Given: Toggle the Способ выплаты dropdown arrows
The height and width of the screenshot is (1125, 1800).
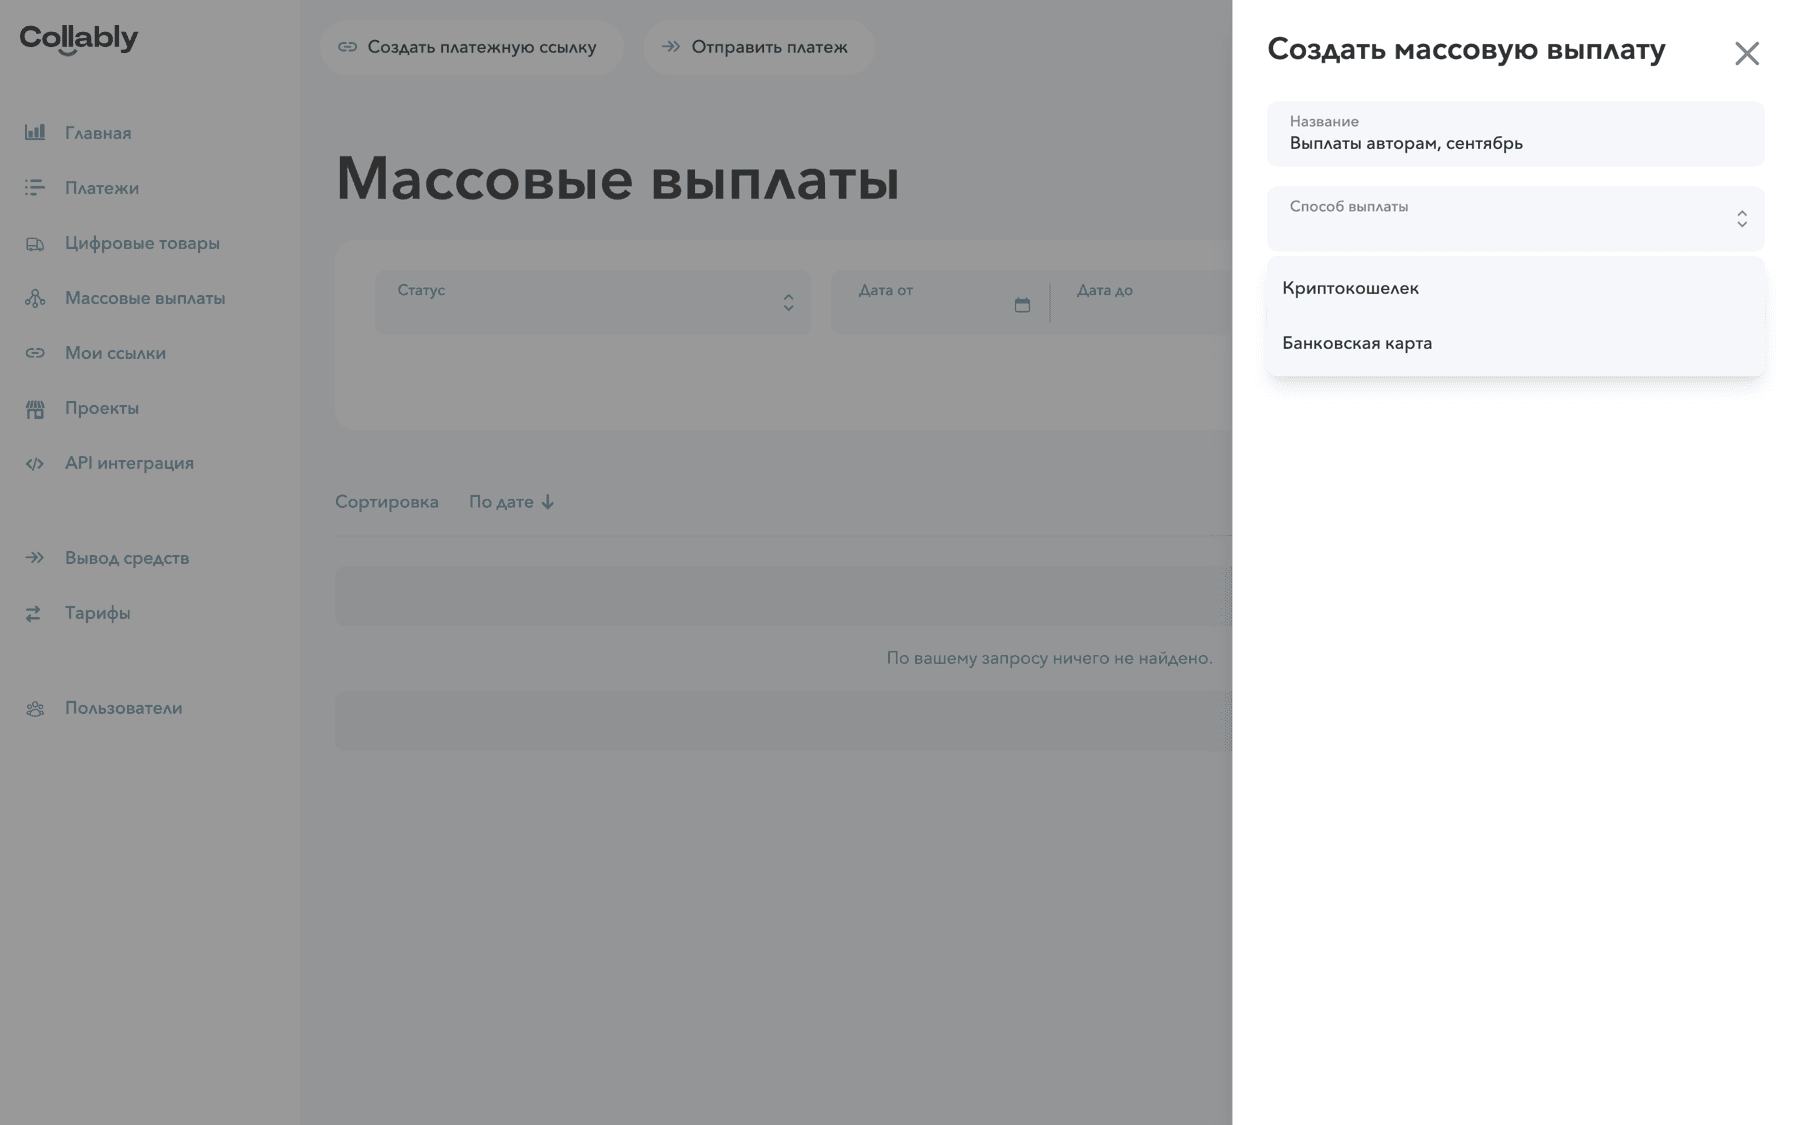Looking at the screenshot, I should pyautogui.click(x=1741, y=219).
